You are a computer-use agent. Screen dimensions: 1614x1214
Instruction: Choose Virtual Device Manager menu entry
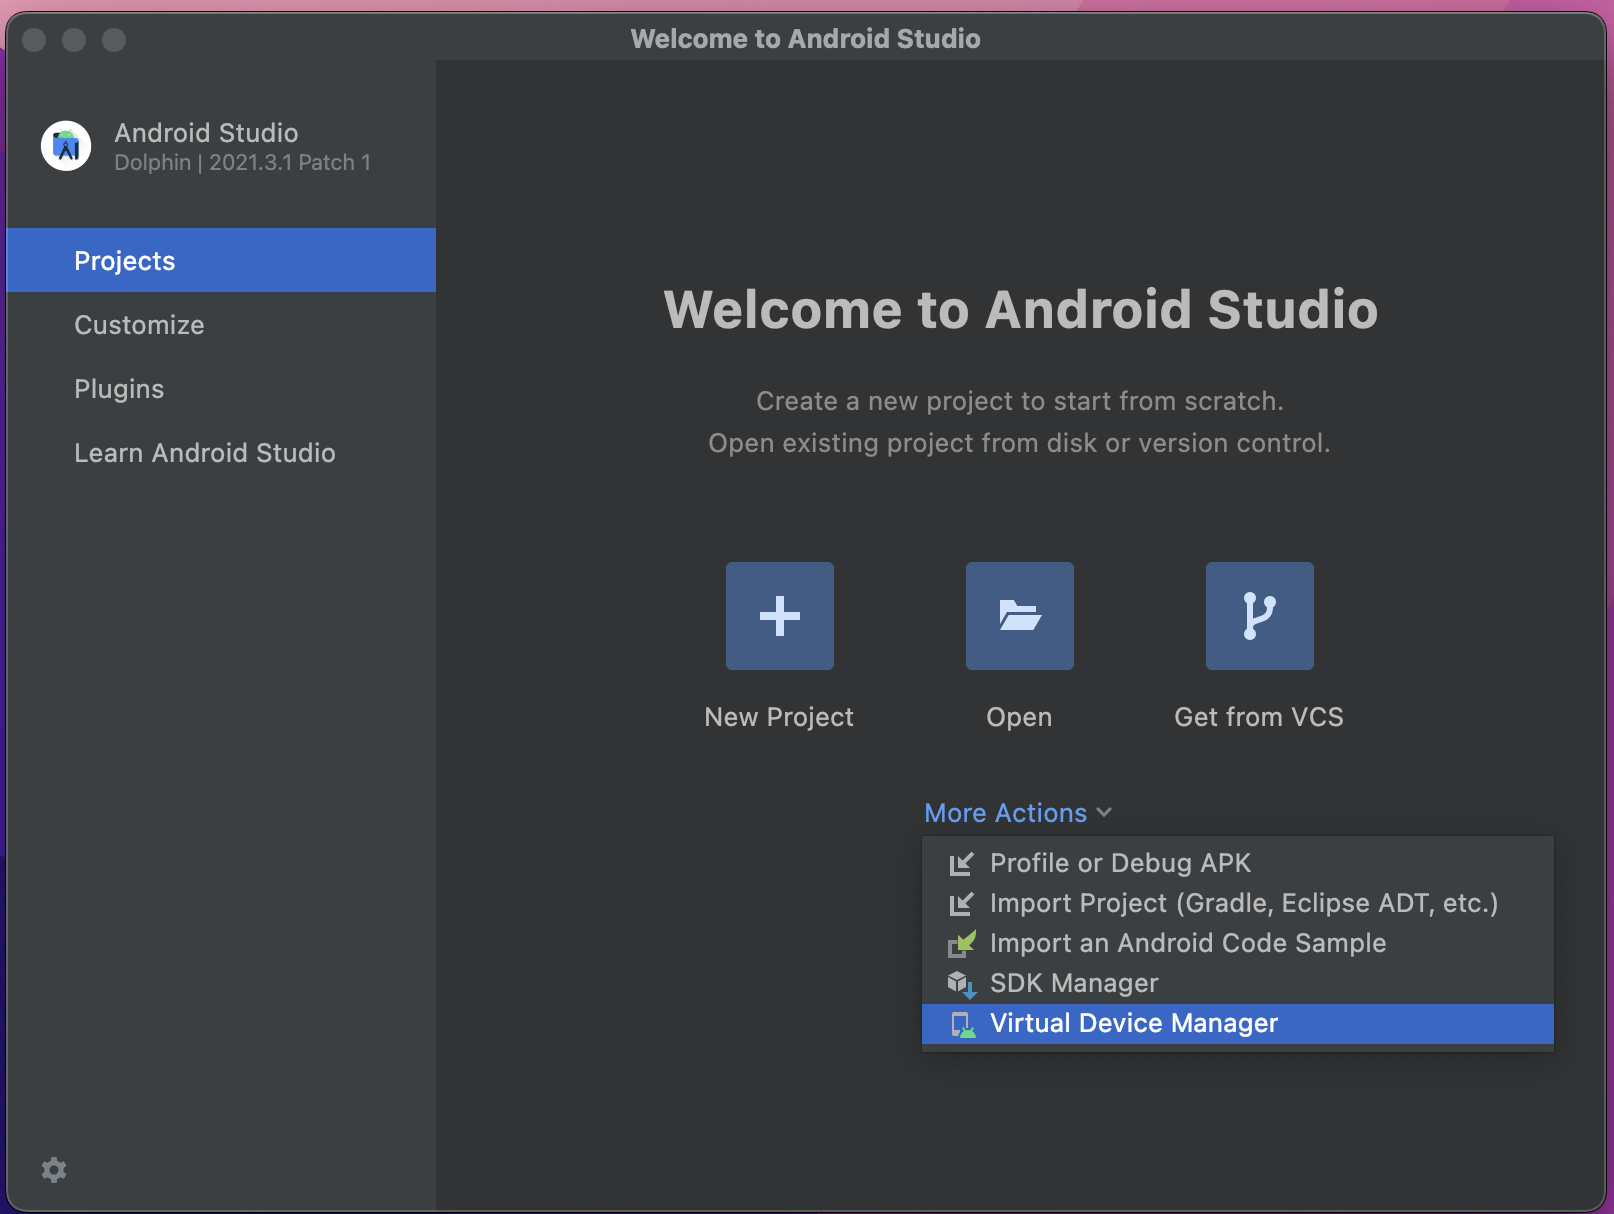(1133, 1024)
